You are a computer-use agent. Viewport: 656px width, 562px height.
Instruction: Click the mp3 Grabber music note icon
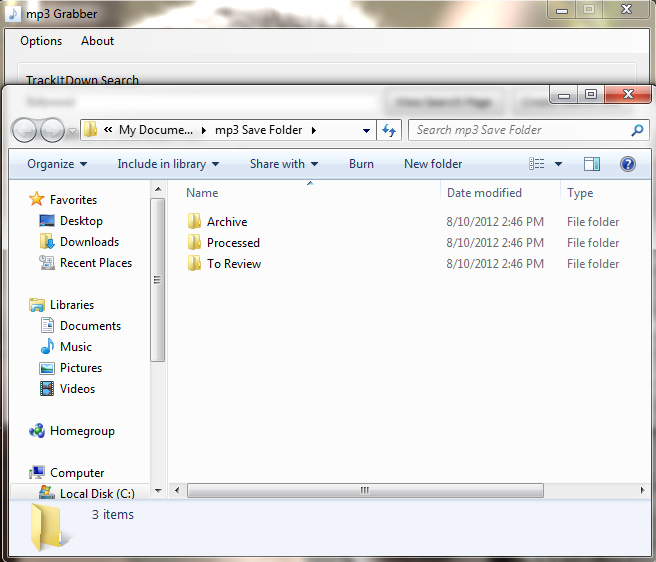click(x=13, y=14)
